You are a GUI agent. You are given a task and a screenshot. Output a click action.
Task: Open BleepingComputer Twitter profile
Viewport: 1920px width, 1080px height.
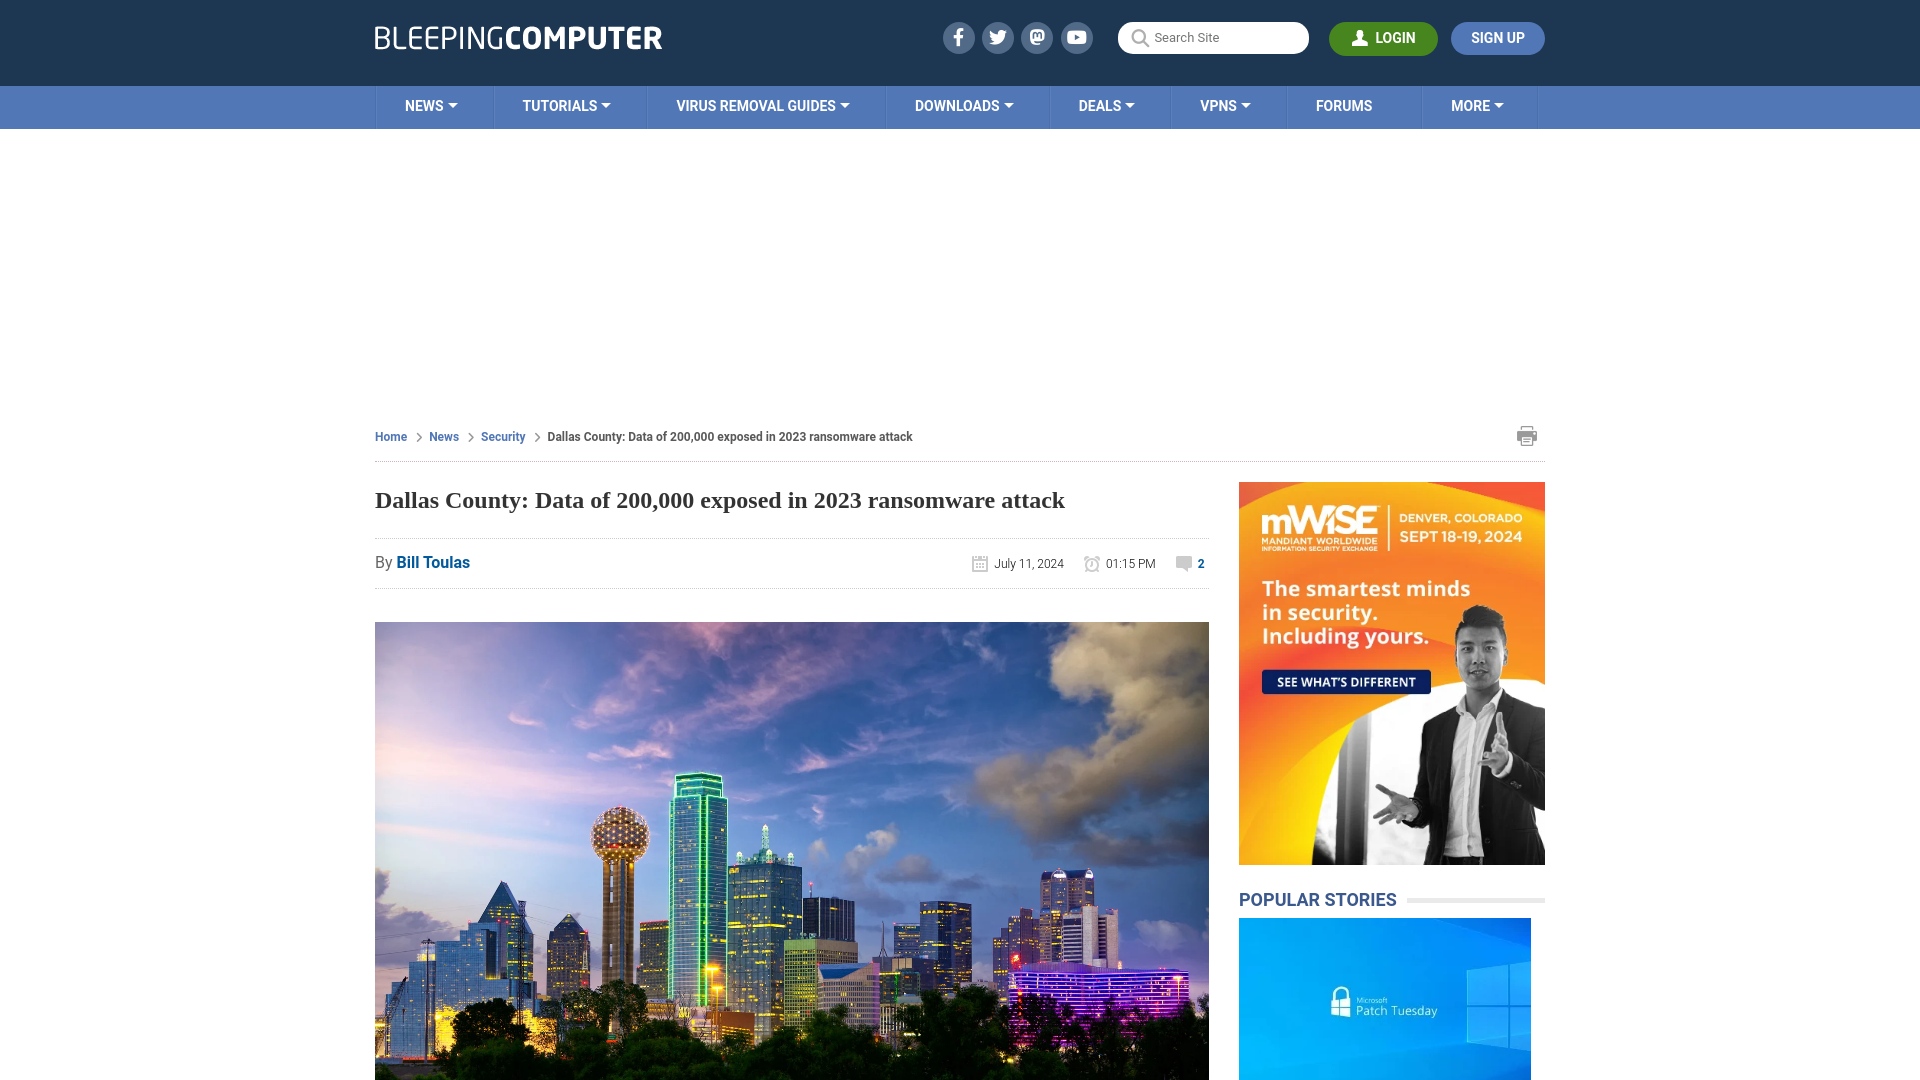click(998, 38)
